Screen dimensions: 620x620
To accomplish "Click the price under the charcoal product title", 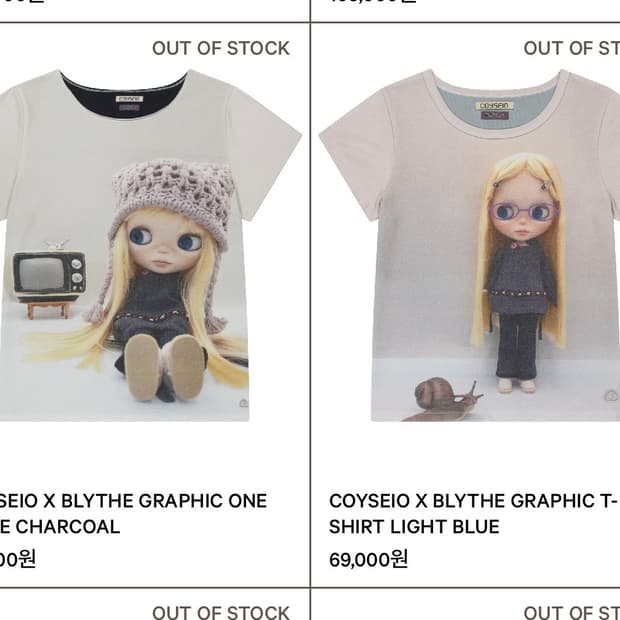I will 18,560.
